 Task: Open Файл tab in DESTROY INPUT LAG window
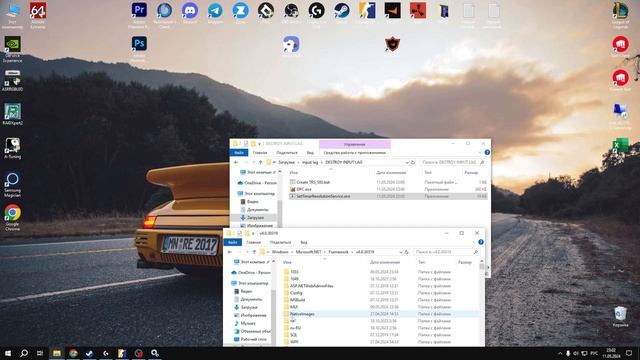click(x=239, y=153)
